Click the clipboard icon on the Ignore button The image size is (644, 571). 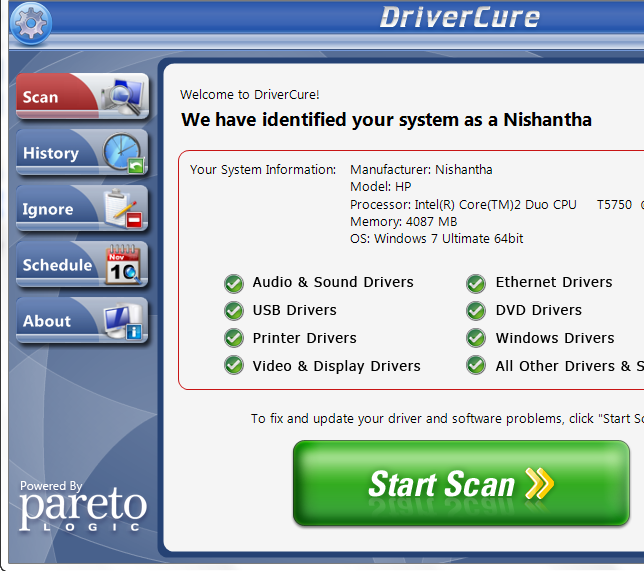point(123,209)
